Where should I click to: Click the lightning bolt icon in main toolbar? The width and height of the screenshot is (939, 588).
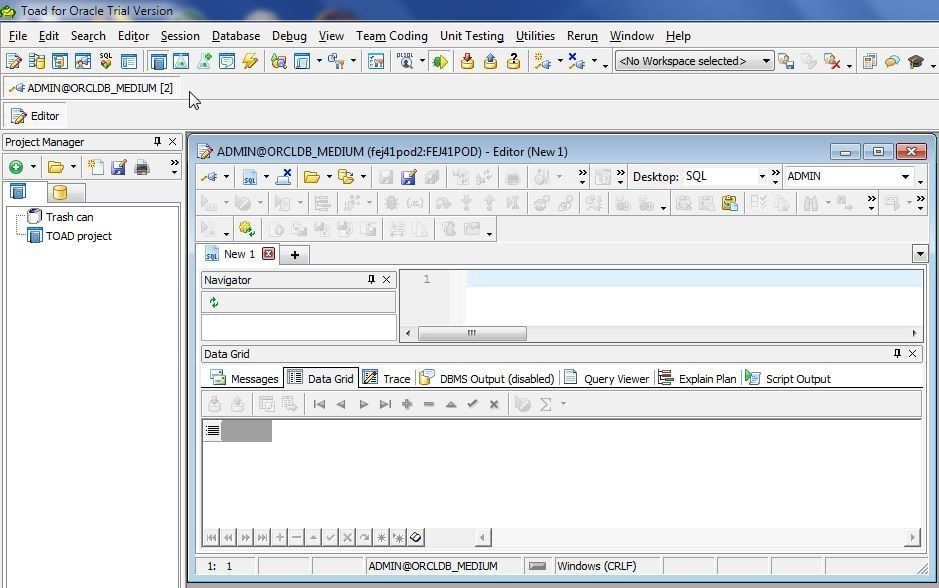click(x=250, y=61)
